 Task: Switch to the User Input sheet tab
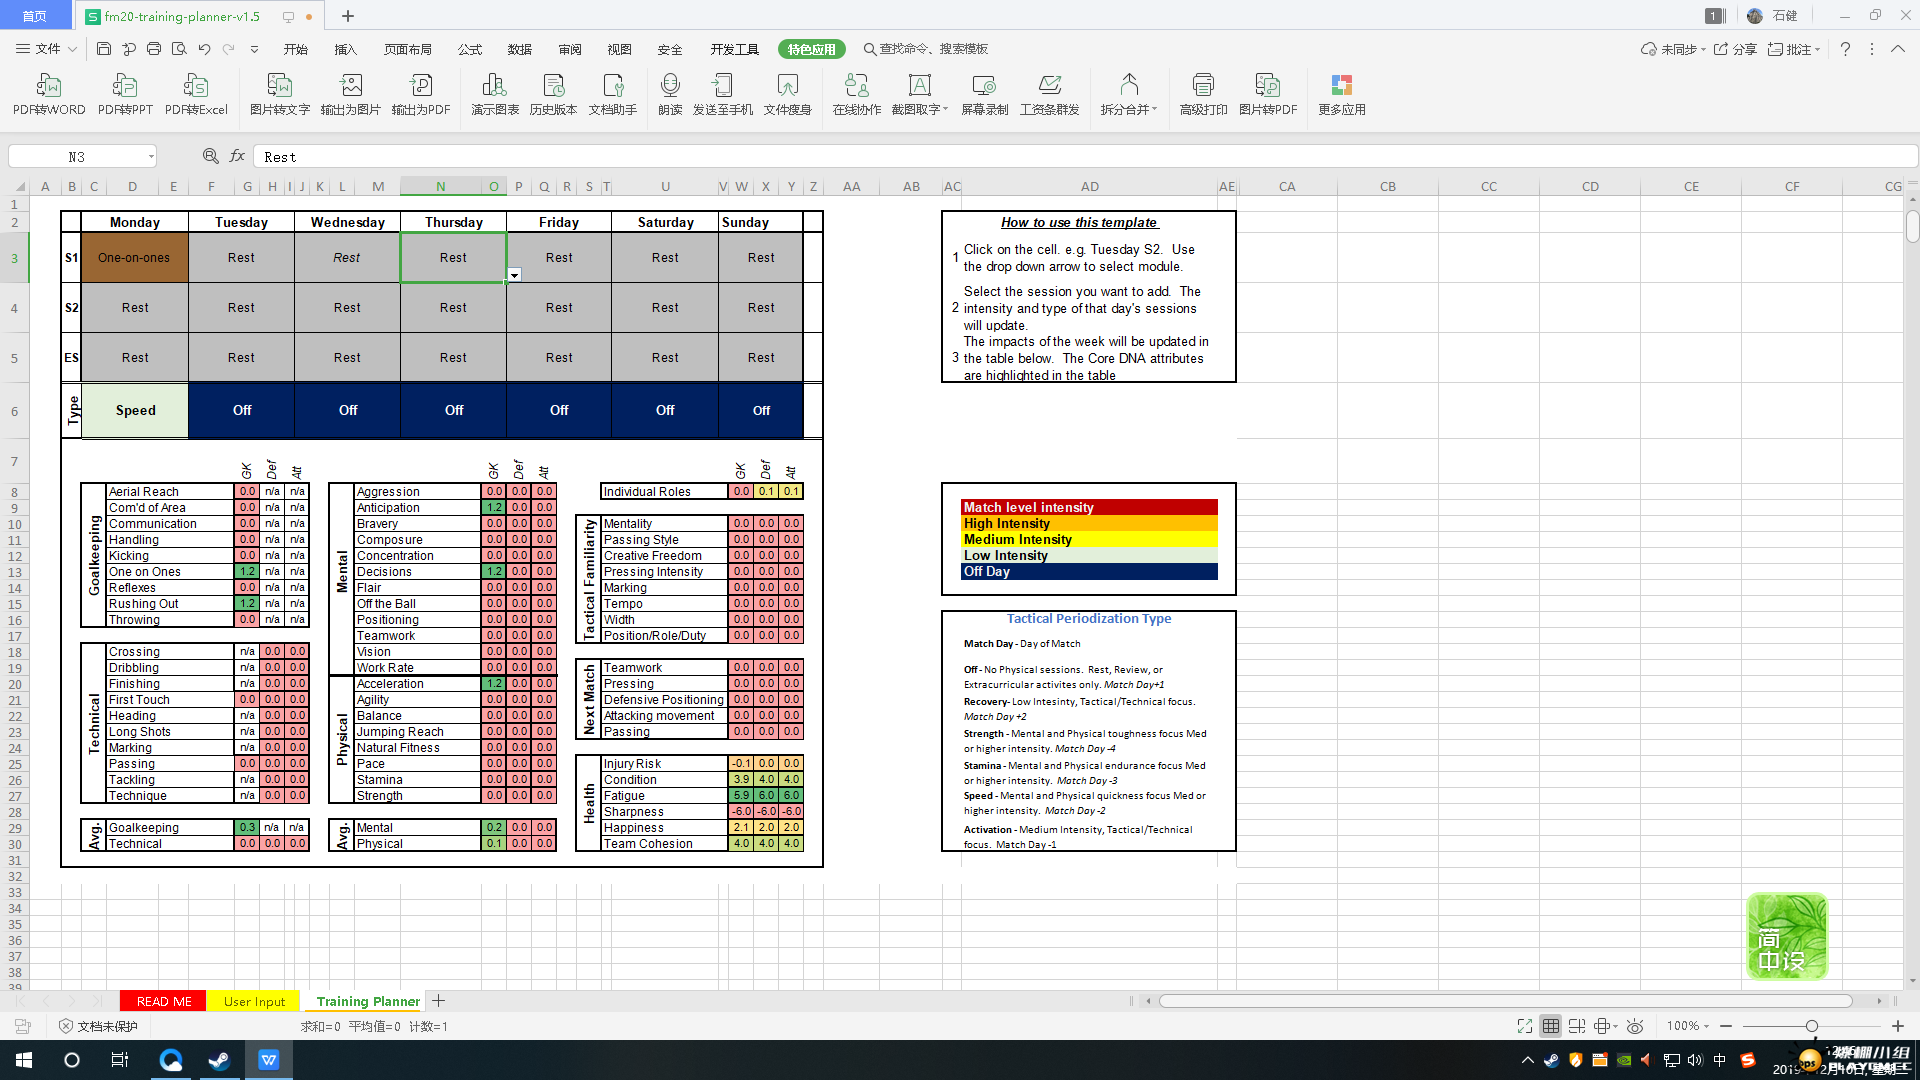254,1001
